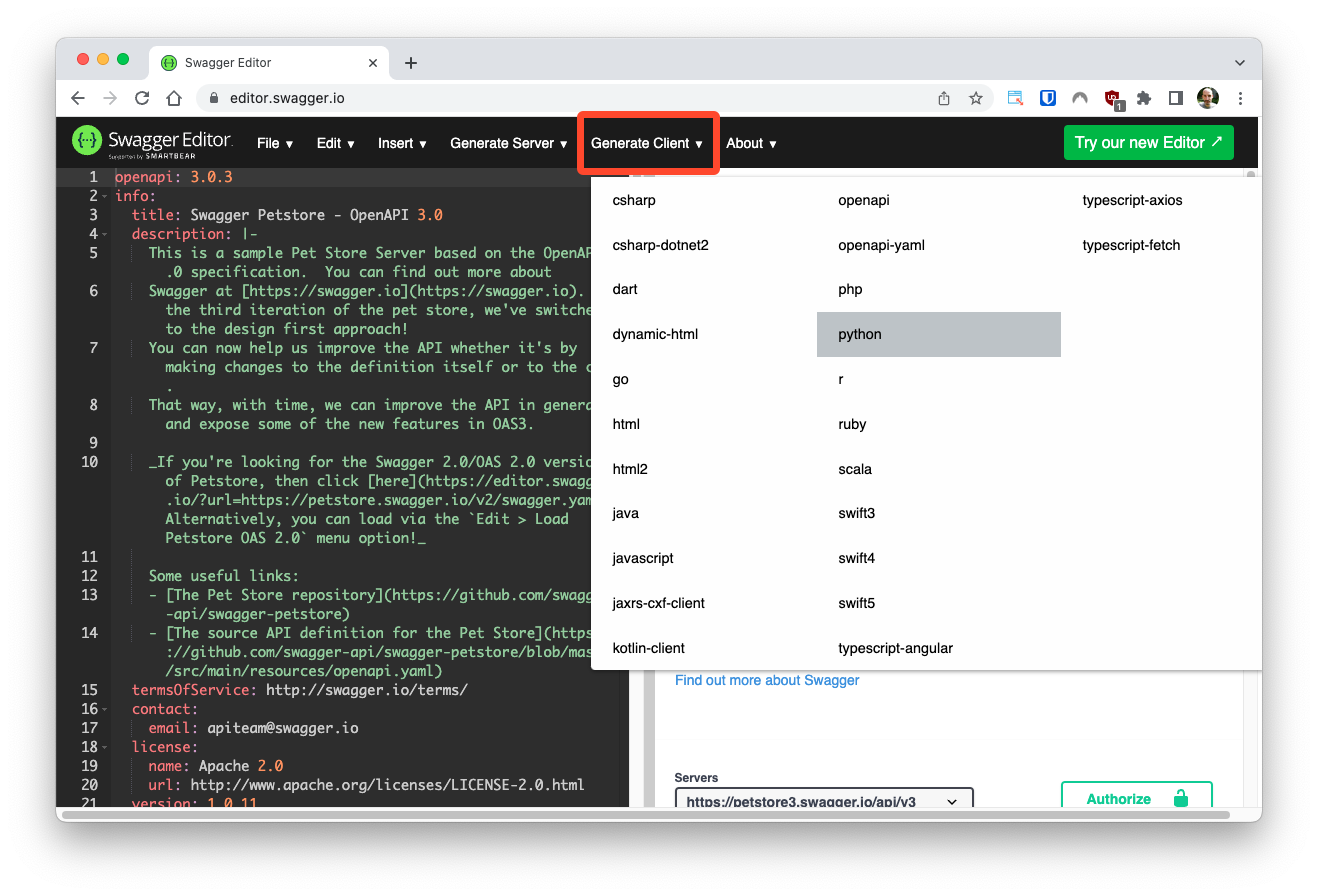The height and width of the screenshot is (896, 1318).
Task: Toggle the browser side panel
Action: click(x=1176, y=98)
